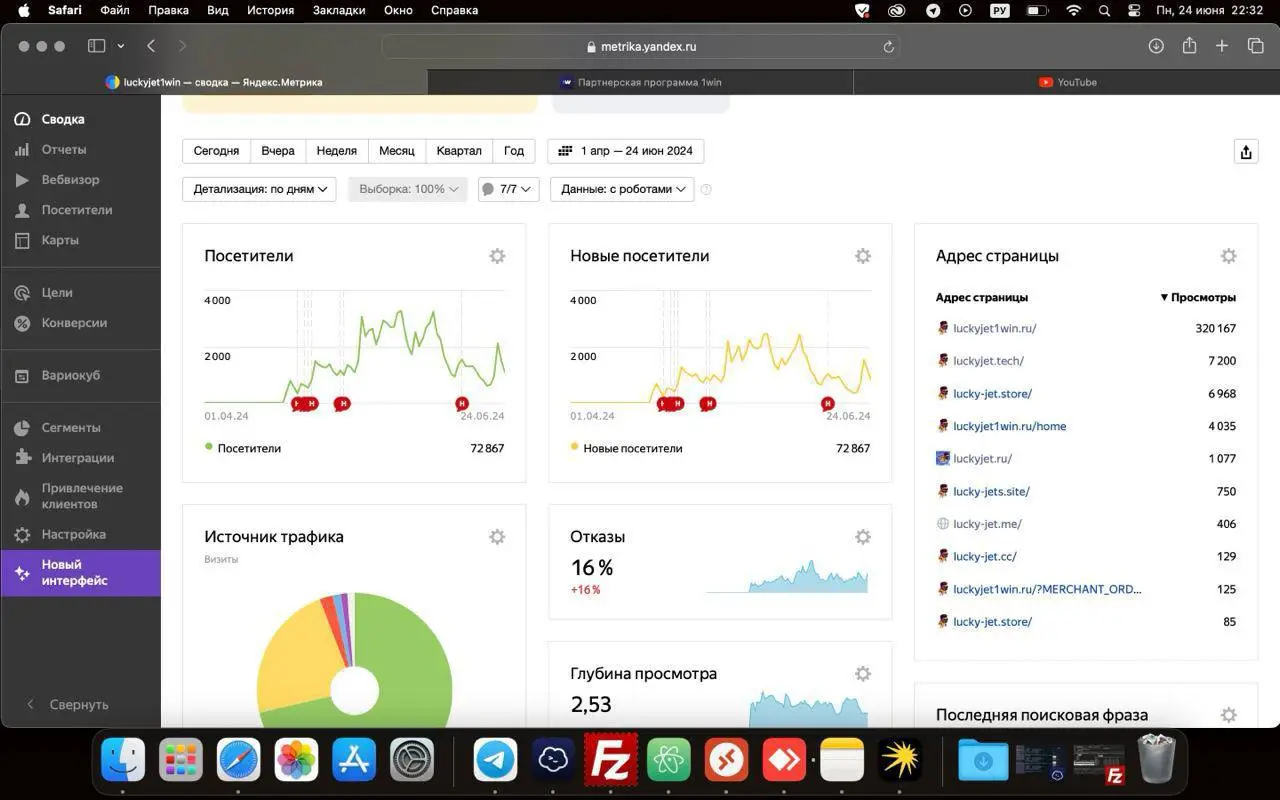Select the Год period
Image resolution: width=1280 pixels, height=800 pixels.
point(514,151)
